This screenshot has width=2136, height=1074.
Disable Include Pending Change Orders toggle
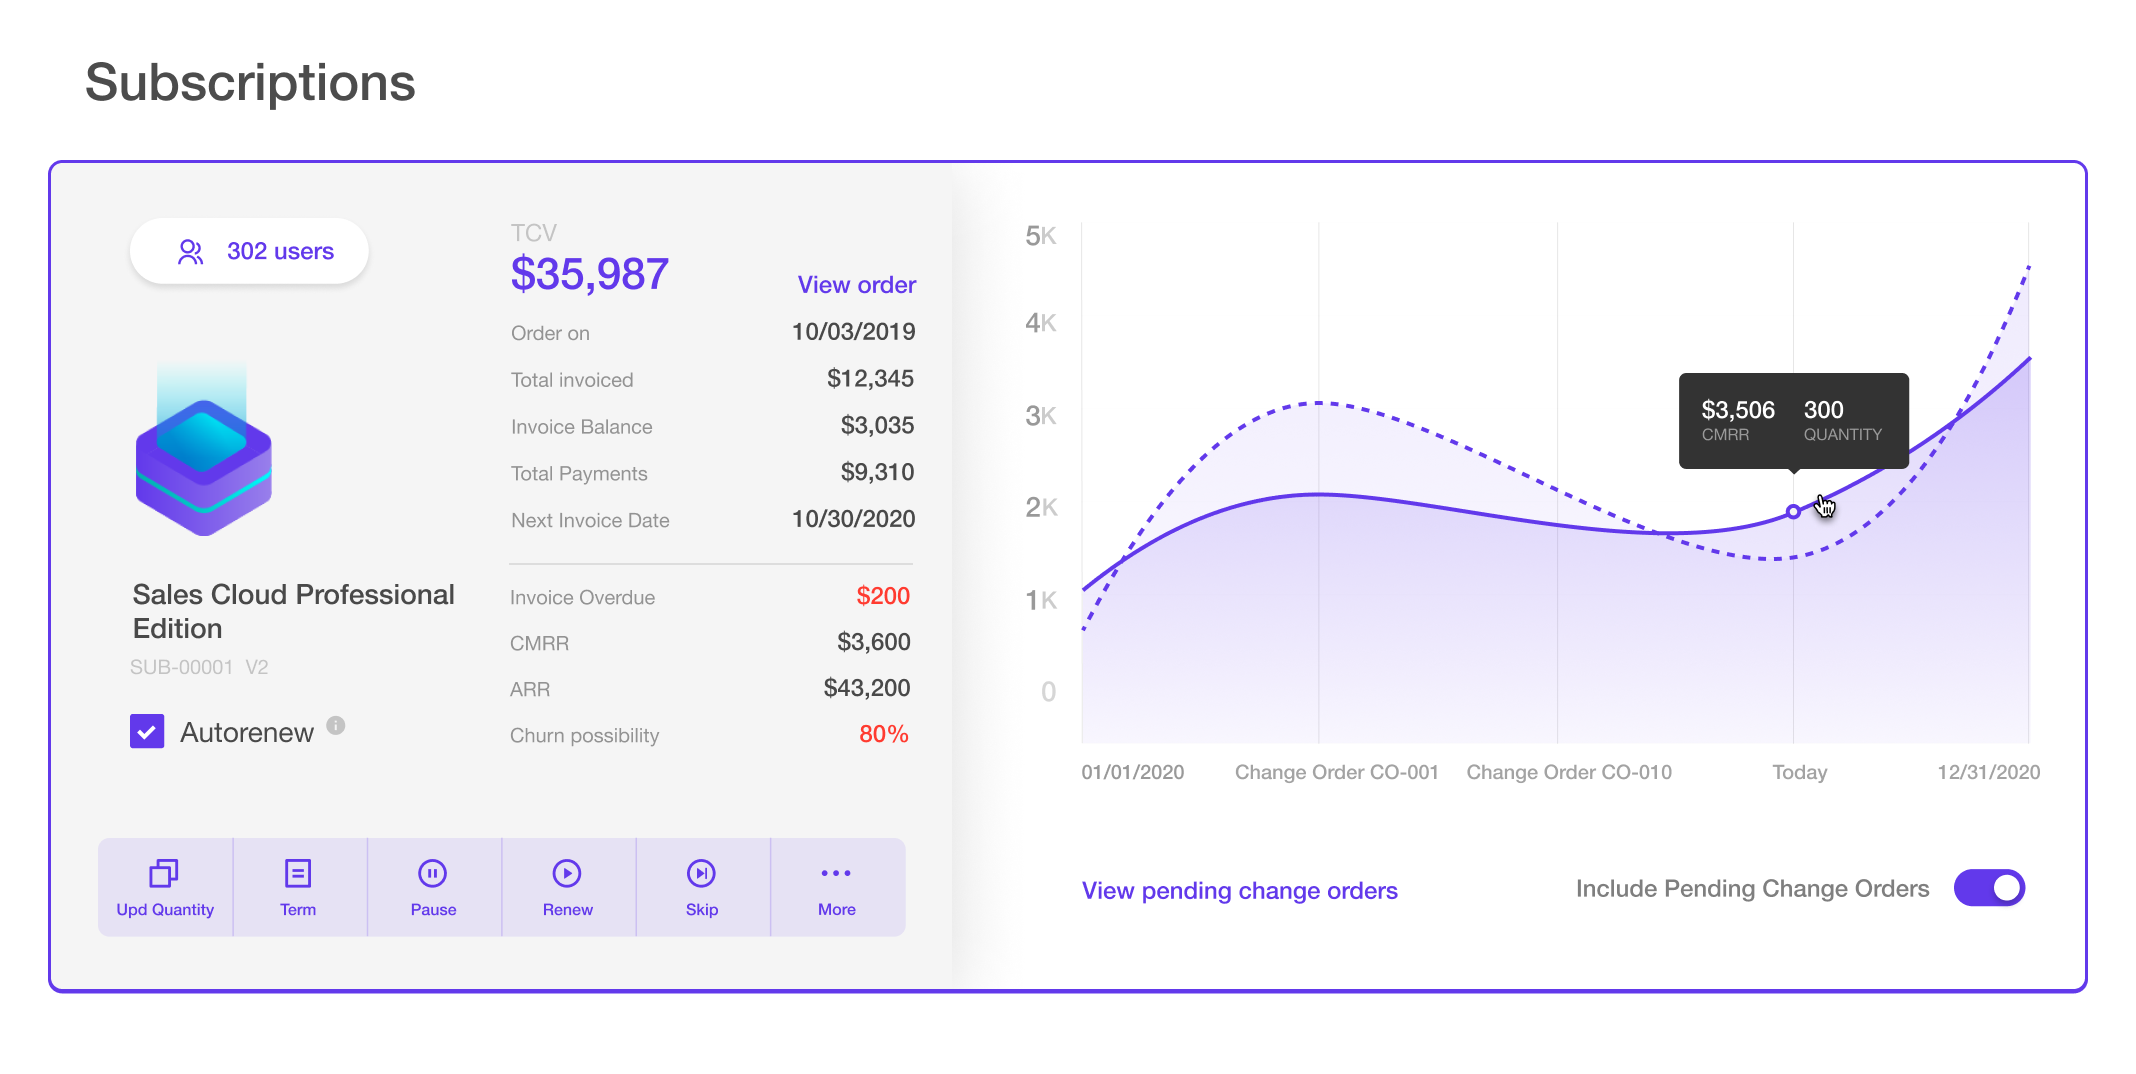tap(1989, 888)
